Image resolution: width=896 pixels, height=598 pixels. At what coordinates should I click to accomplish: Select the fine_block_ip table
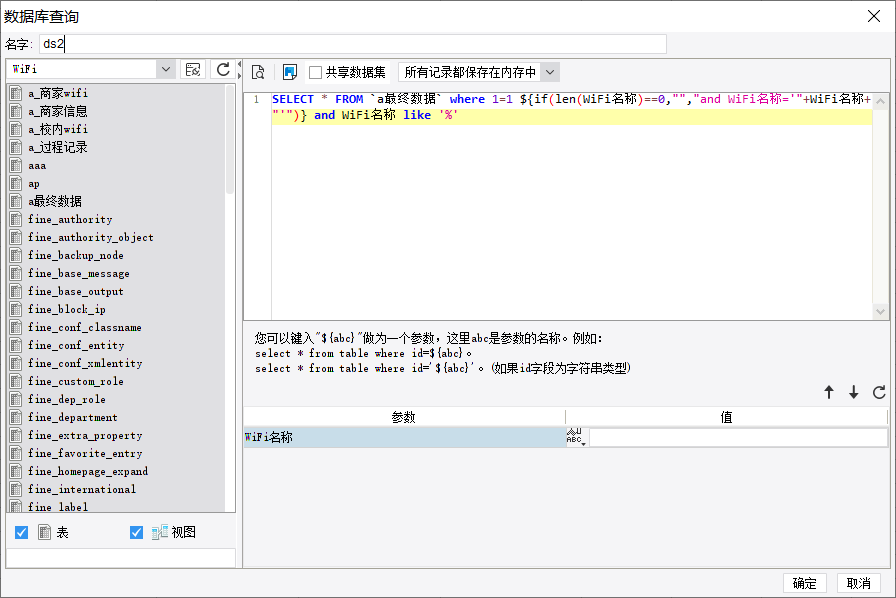coord(67,309)
